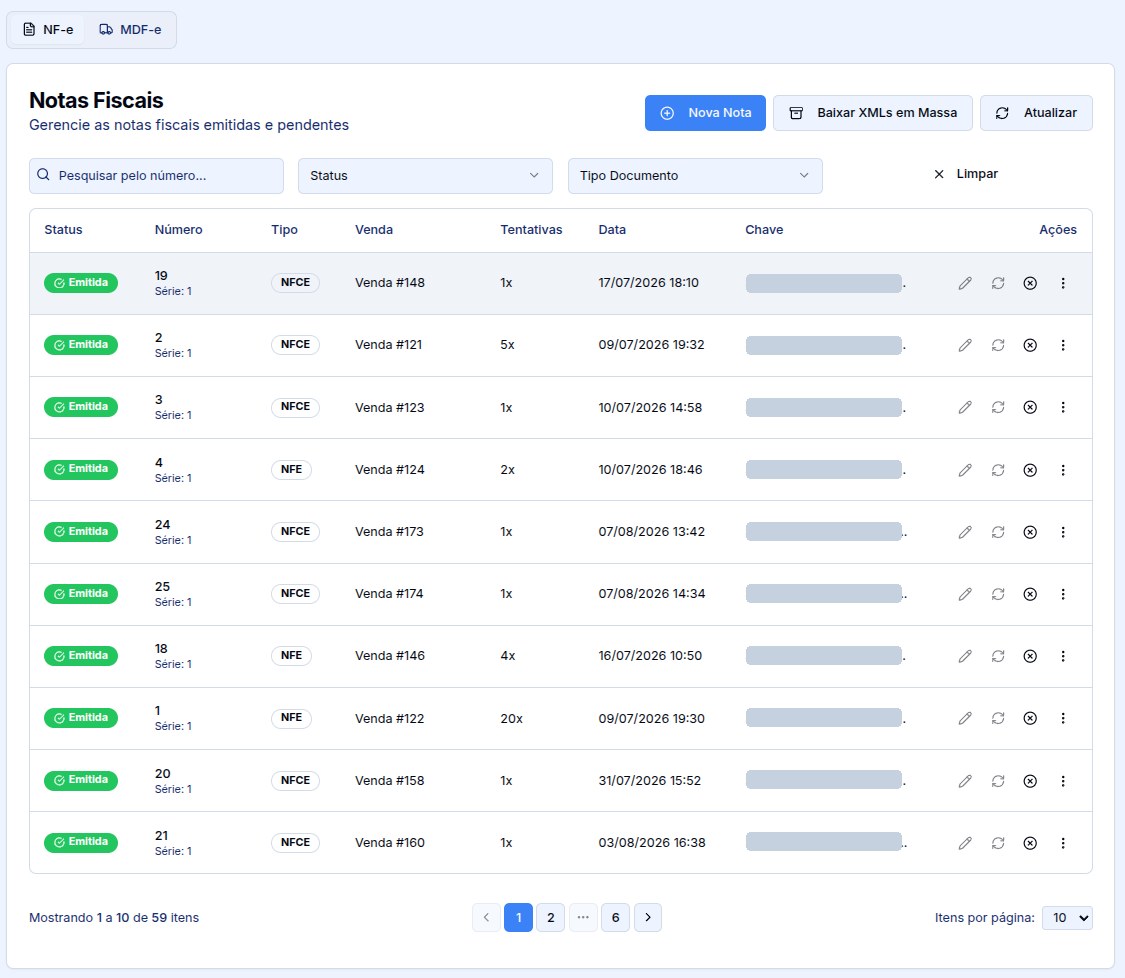Screen dimensions: 1125x978
Task: Three-dot menu for Venda #121 row
Action: tap(1063, 345)
